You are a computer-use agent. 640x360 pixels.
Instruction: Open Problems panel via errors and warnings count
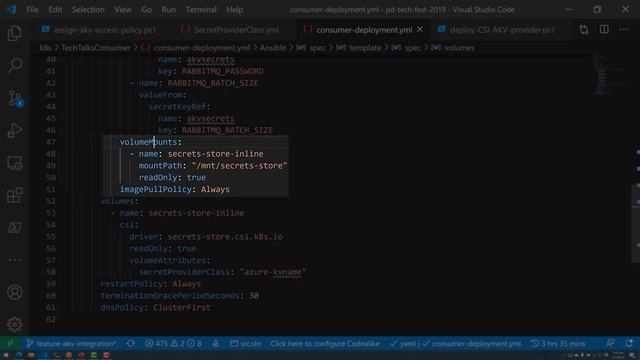click(x=173, y=344)
